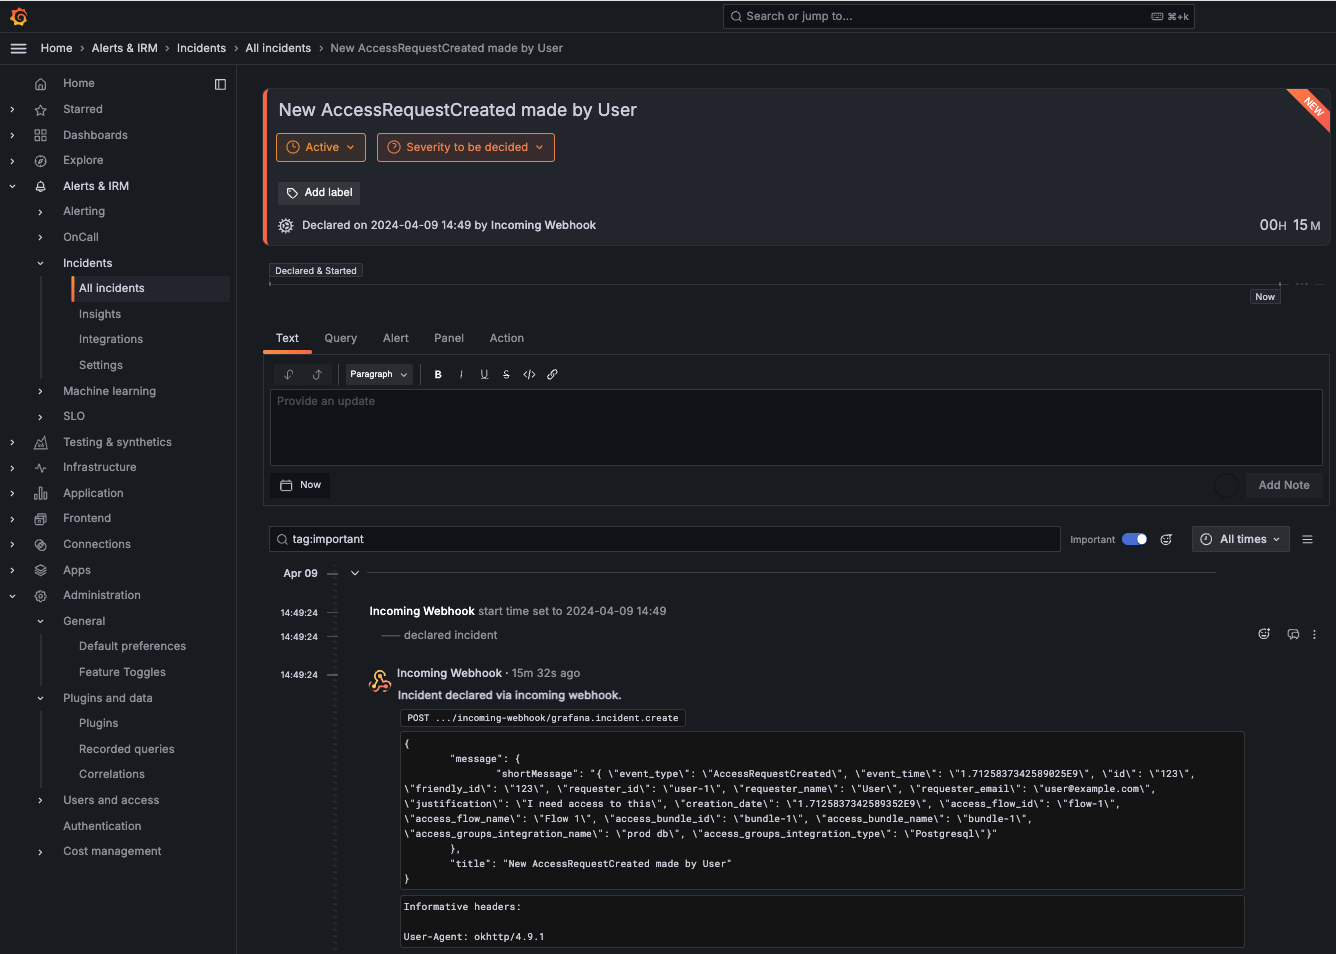The image size is (1336, 954).
Task: Switch to the Query tab
Action: tap(340, 338)
